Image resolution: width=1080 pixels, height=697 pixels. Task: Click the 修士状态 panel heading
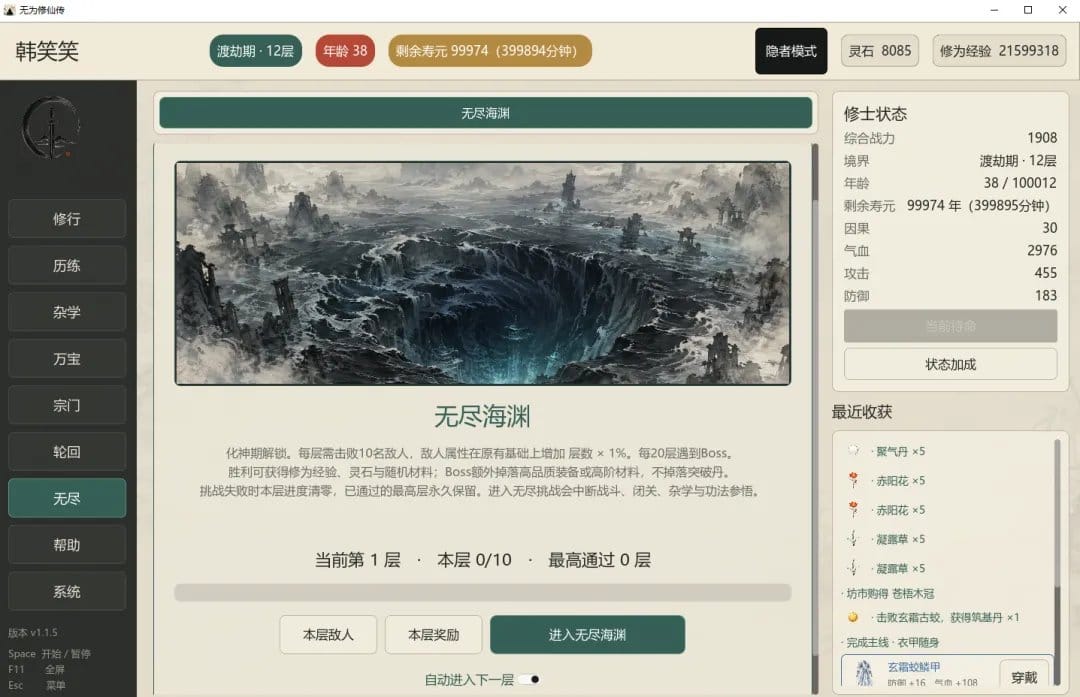875,114
